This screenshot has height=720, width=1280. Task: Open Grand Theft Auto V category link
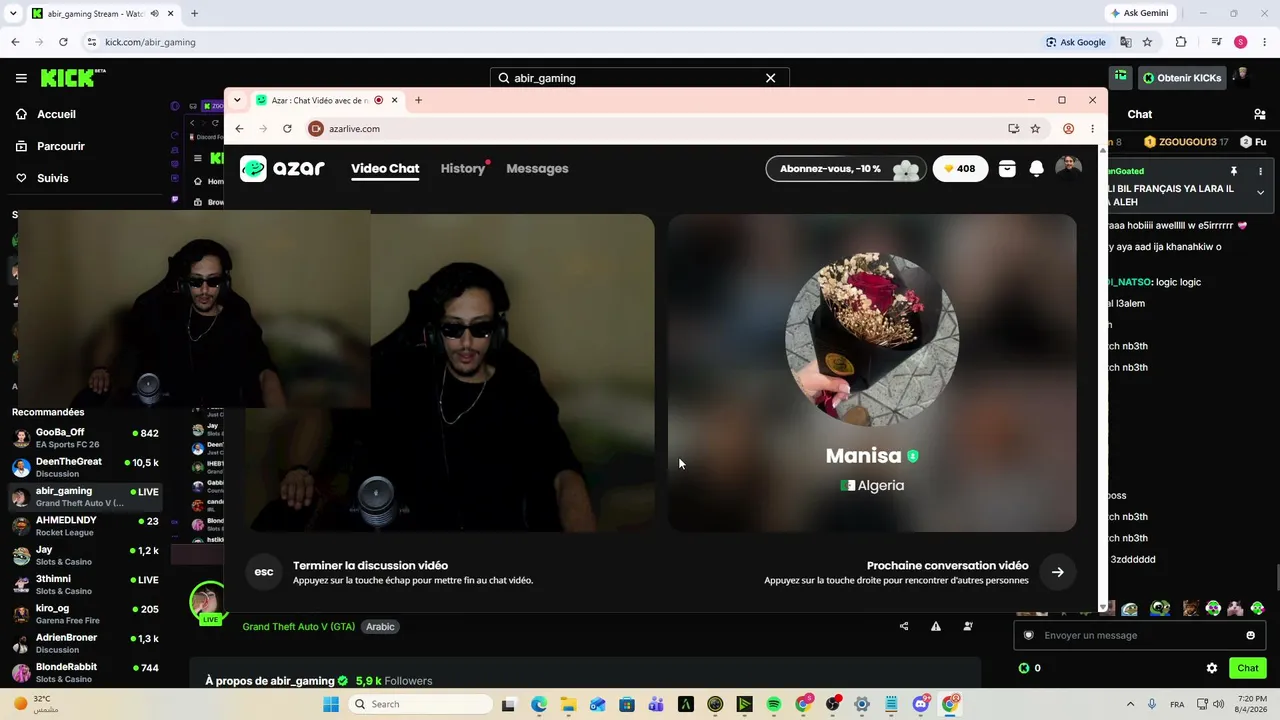coord(299,627)
